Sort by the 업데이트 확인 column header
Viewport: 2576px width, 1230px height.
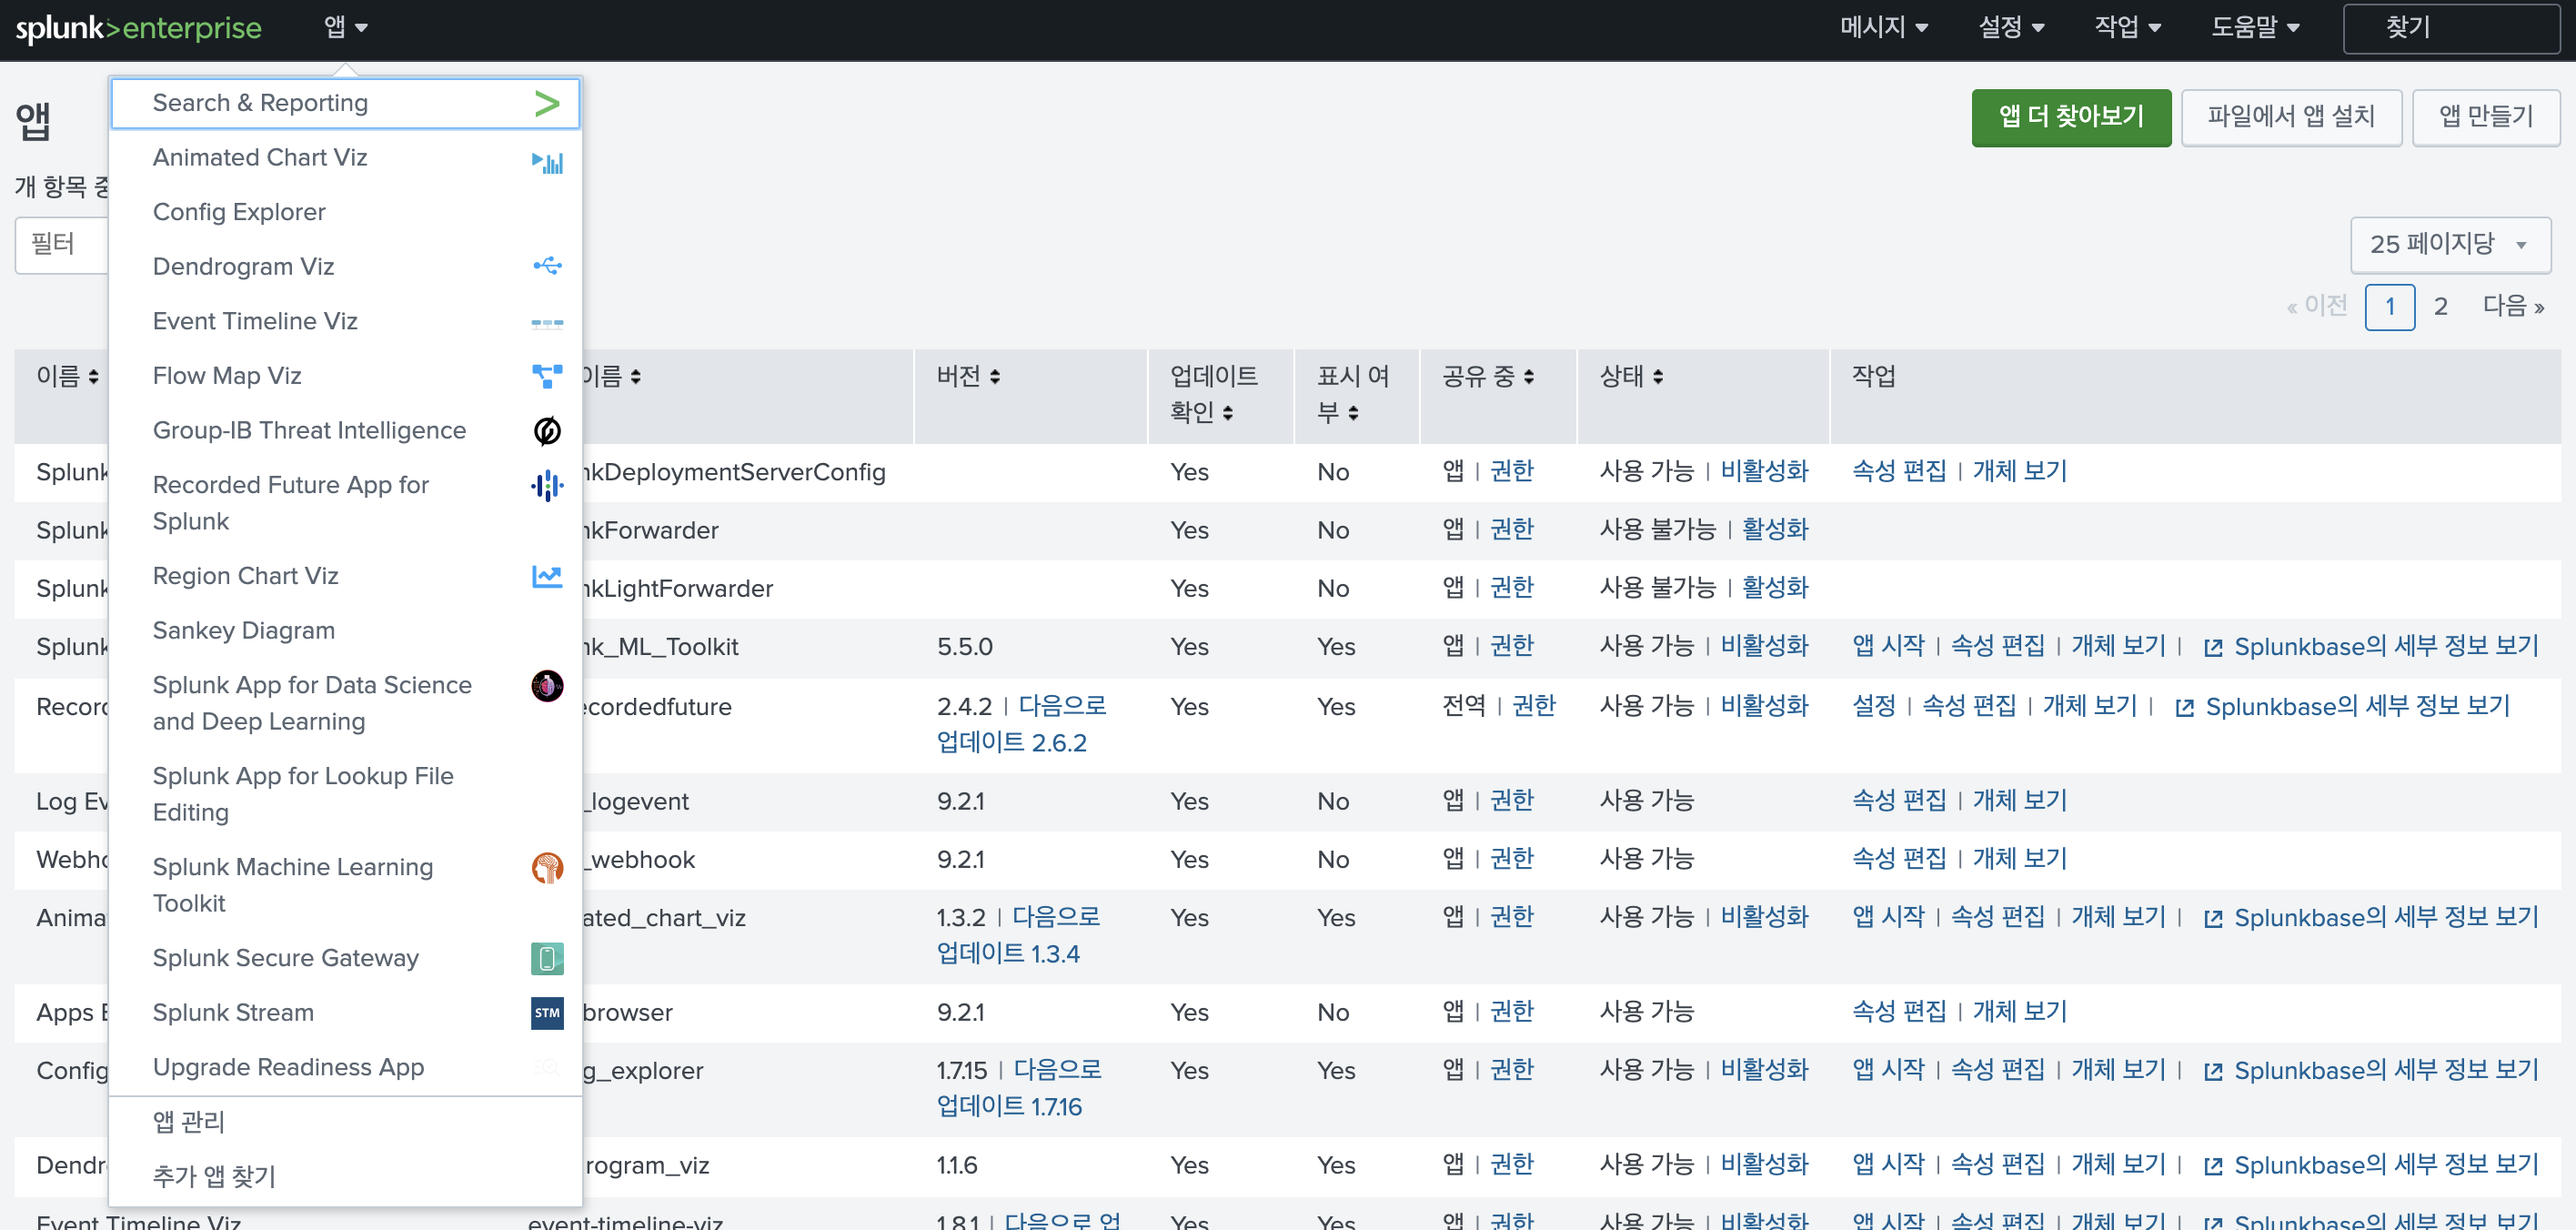click(x=1213, y=394)
